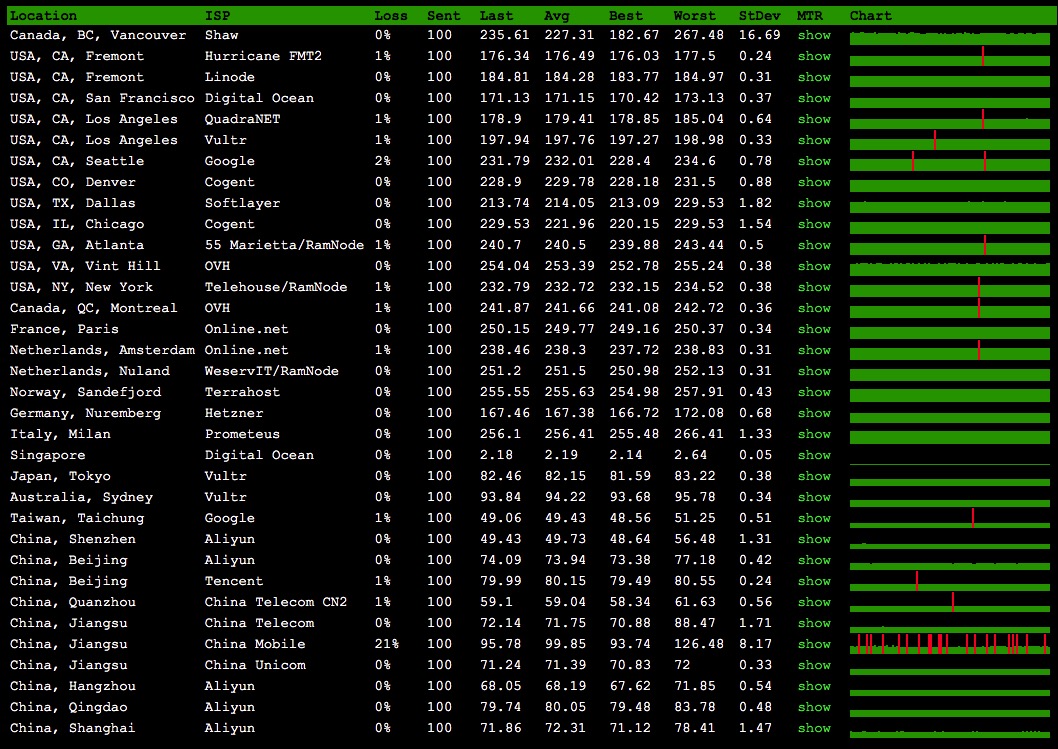Image resolution: width=1058 pixels, height=749 pixels.
Task: Show MTR for Los Angeles QuadraNET
Action: (x=814, y=119)
